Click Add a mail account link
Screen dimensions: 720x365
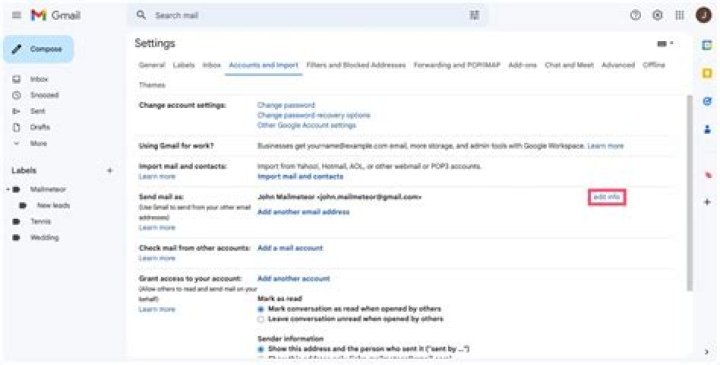[290, 248]
